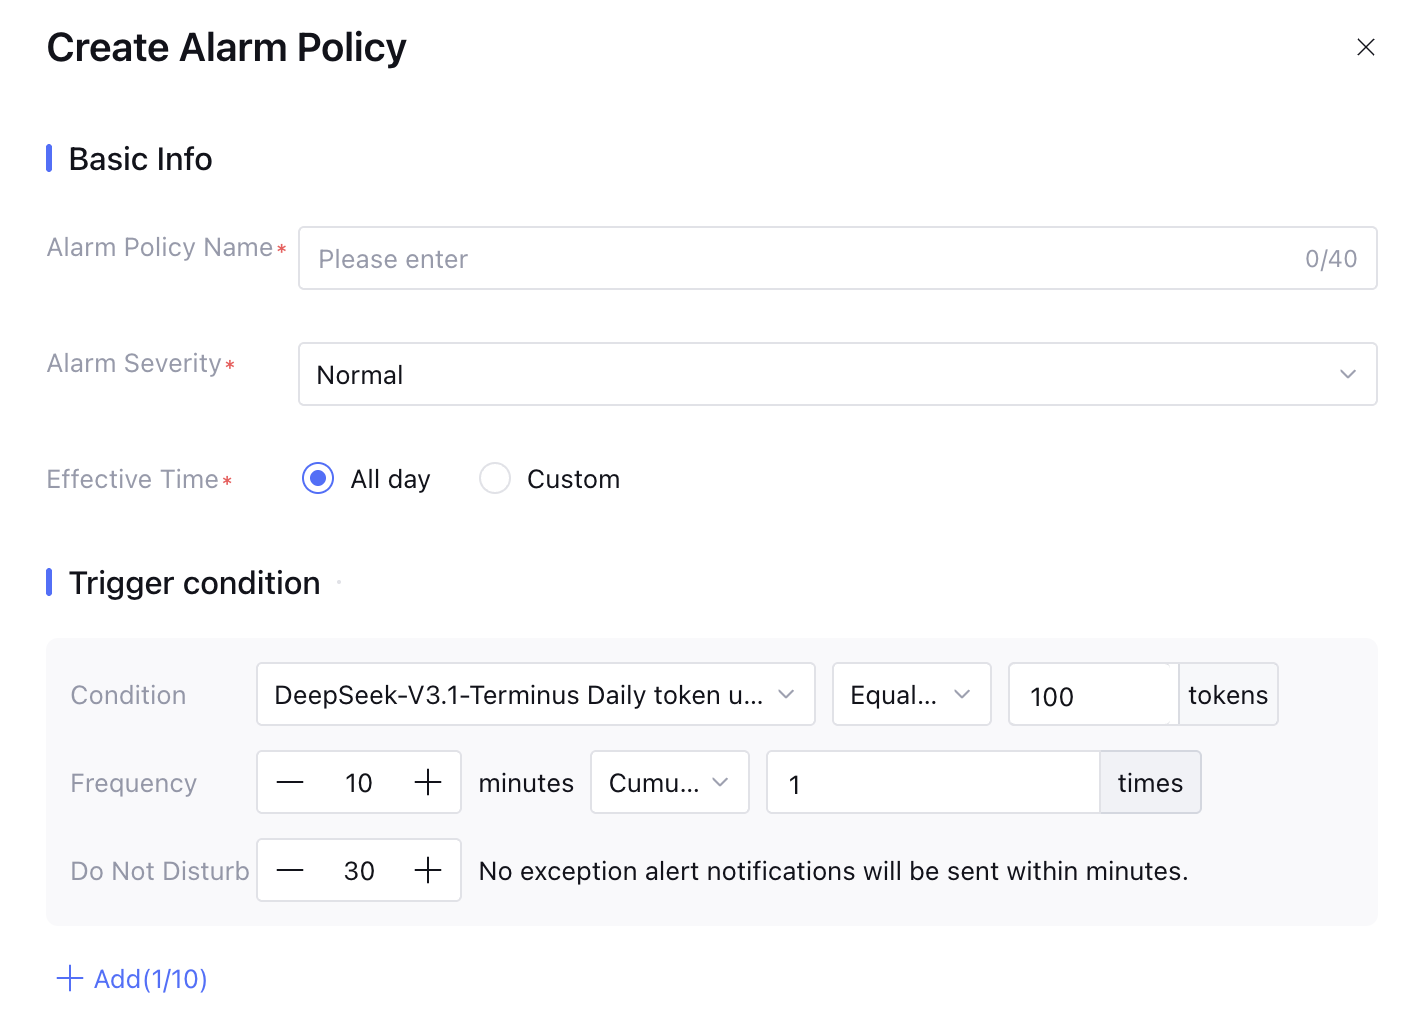Increase Do Not Disturb minutes
This screenshot has width=1422, height=1030.
[428, 871]
